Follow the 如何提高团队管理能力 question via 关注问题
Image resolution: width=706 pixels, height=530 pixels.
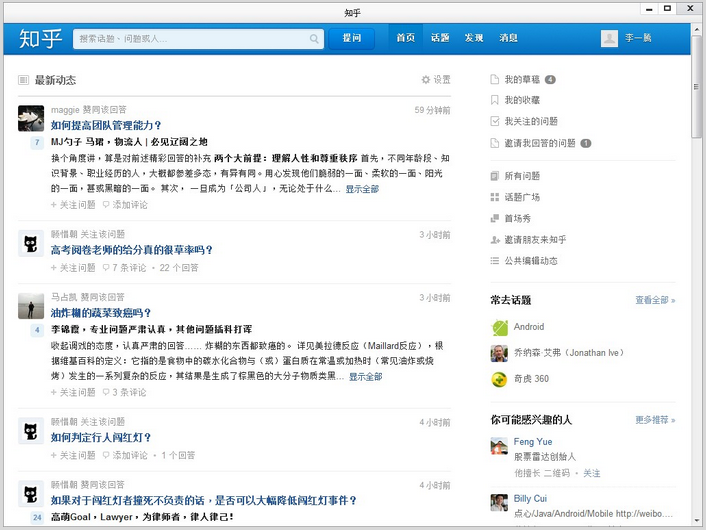(x=74, y=205)
